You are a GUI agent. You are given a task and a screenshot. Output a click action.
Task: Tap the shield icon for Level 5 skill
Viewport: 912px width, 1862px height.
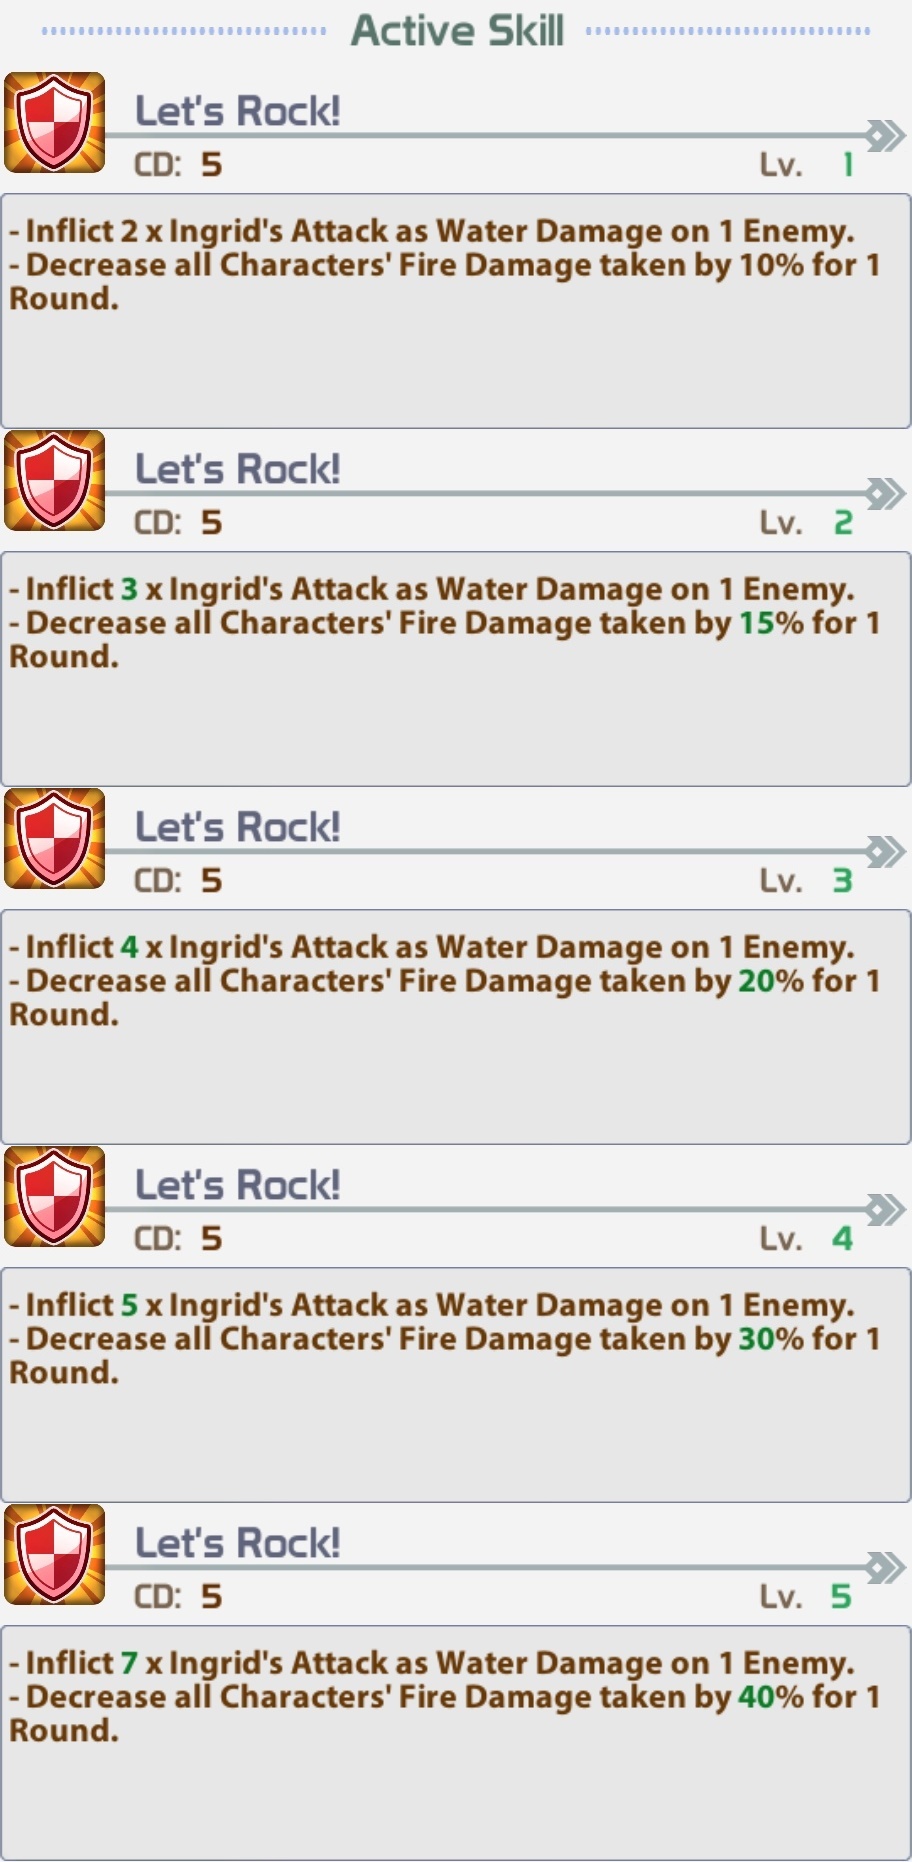pyautogui.click(x=55, y=1555)
